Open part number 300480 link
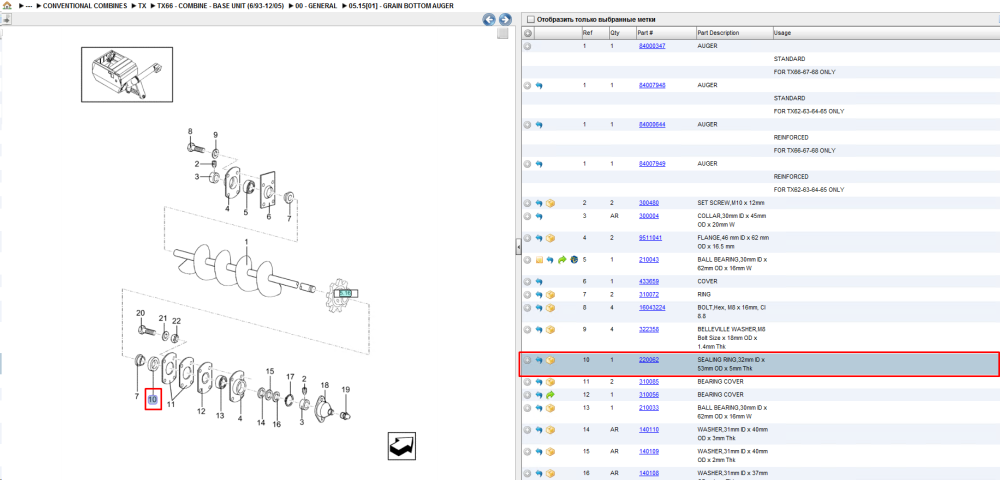The image size is (1000, 480). (649, 203)
